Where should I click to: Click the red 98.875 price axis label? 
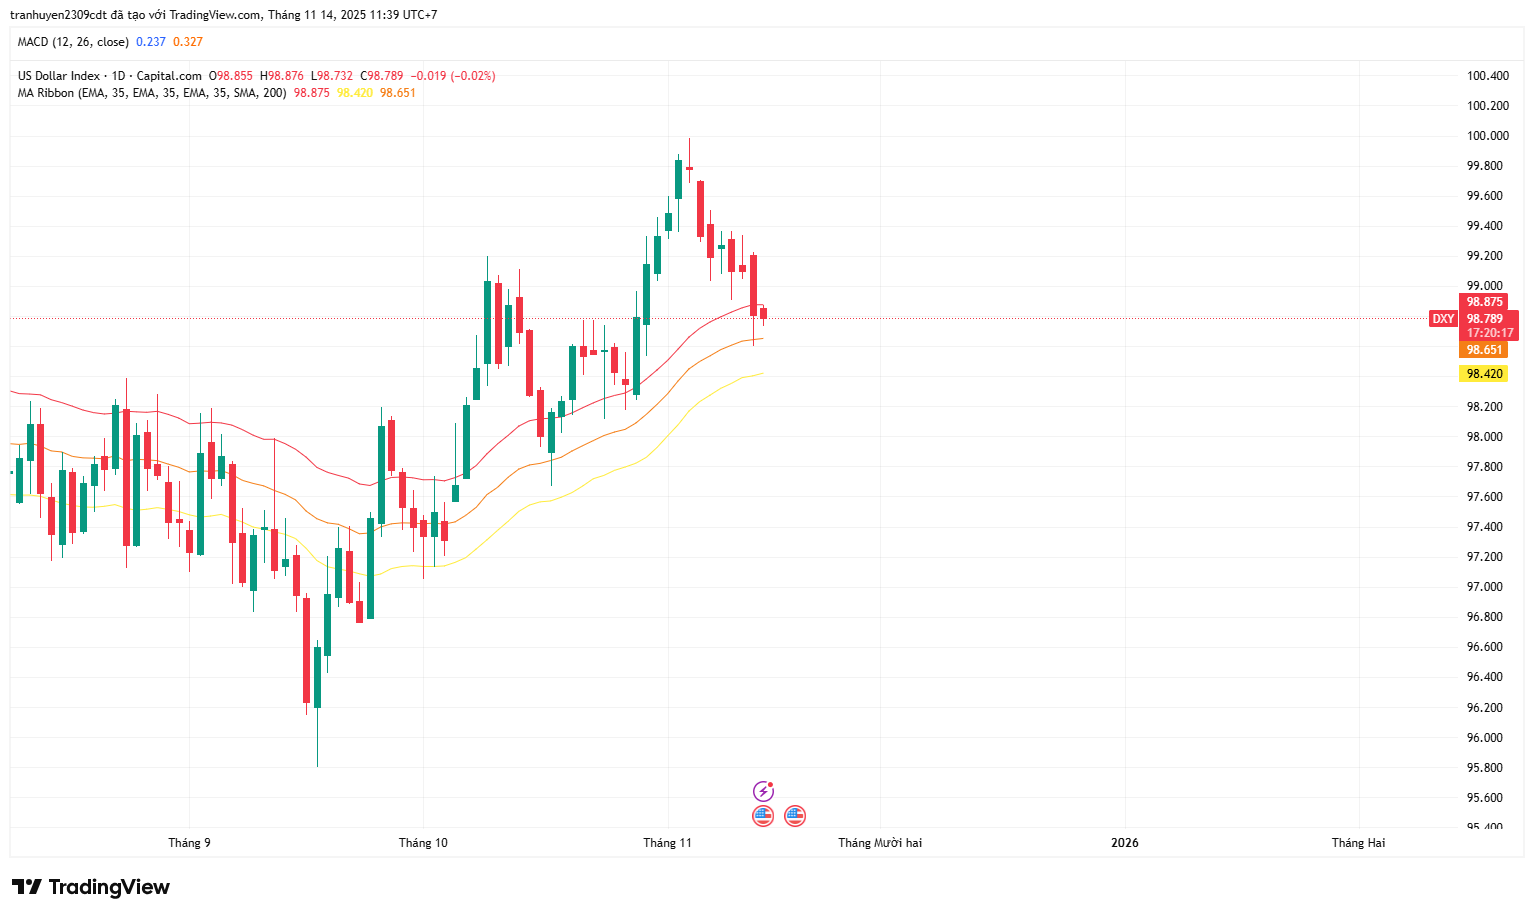tap(1484, 302)
